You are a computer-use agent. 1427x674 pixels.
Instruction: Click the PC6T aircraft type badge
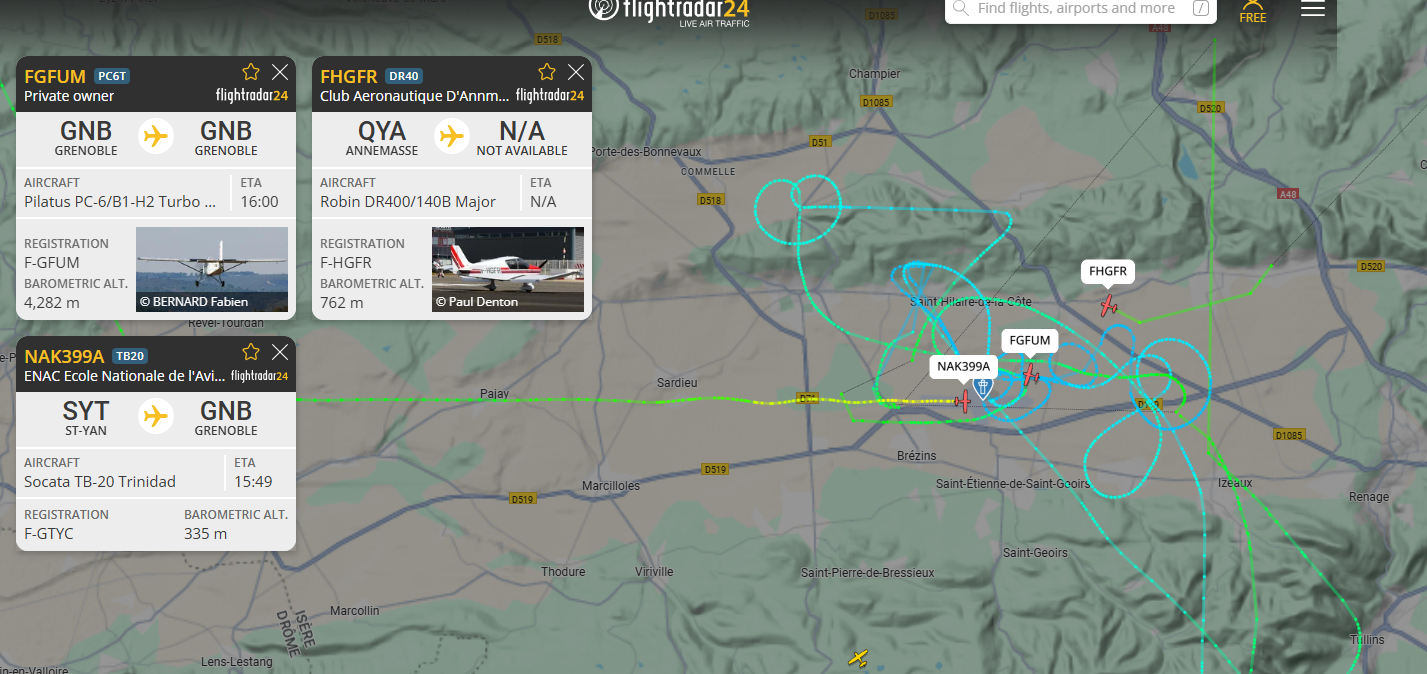(112, 76)
